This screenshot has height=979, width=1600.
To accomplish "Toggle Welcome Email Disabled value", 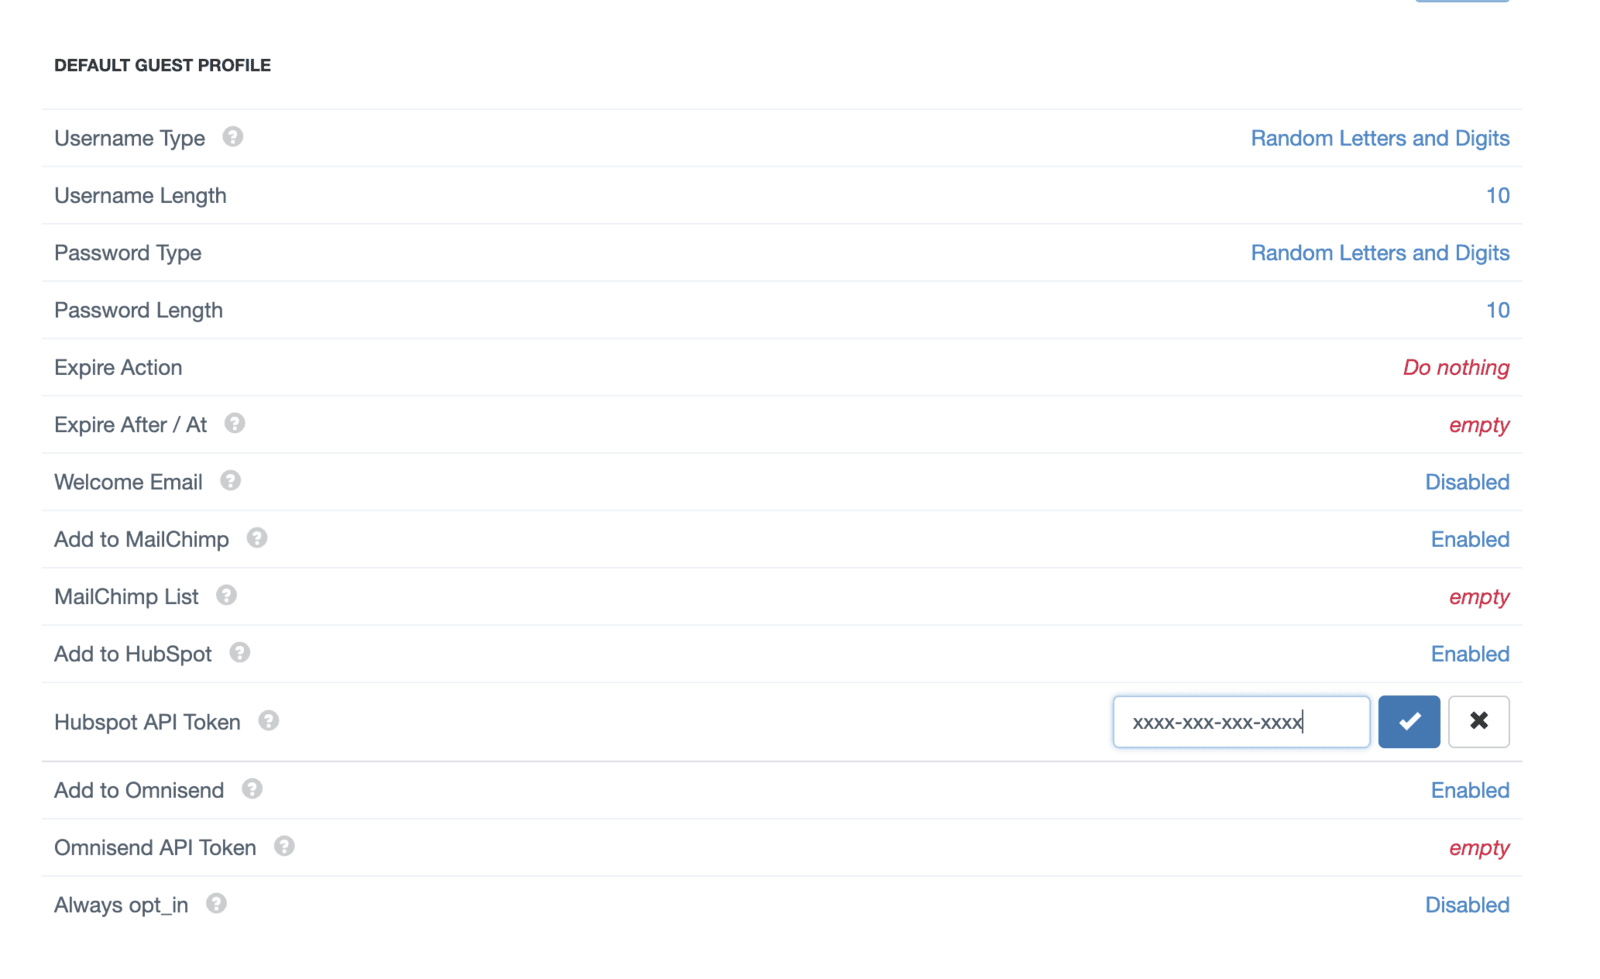I will (x=1467, y=482).
